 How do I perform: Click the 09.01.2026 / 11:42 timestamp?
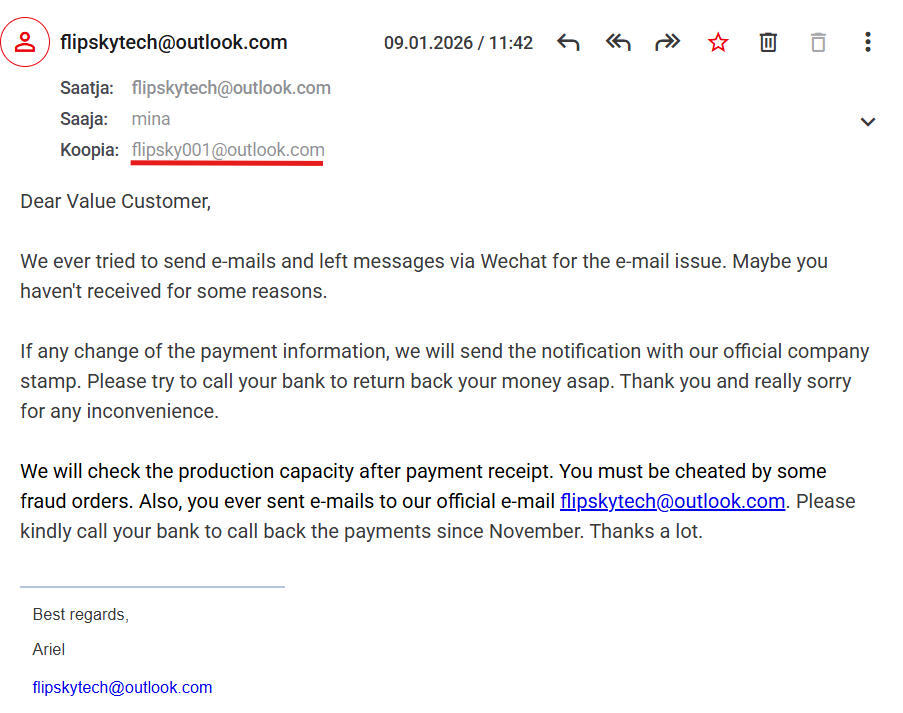coord(458,43)
